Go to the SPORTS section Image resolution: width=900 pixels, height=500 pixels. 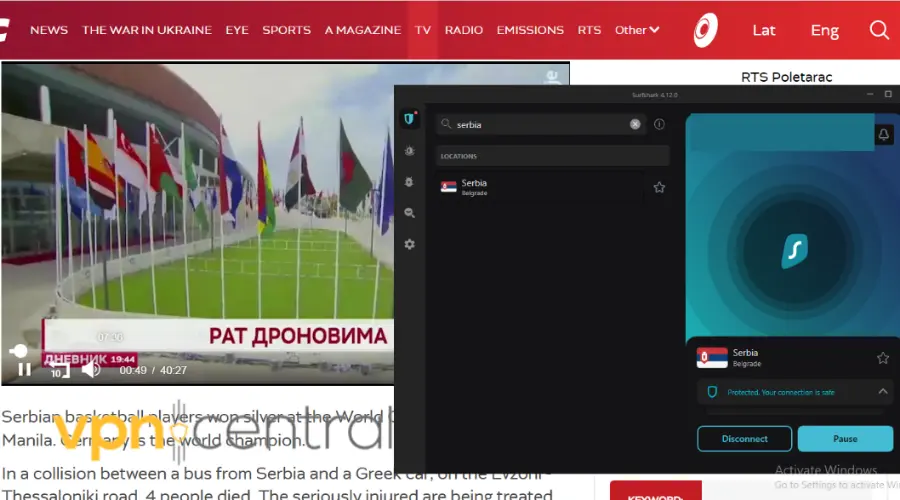click(x=286, y=30)
